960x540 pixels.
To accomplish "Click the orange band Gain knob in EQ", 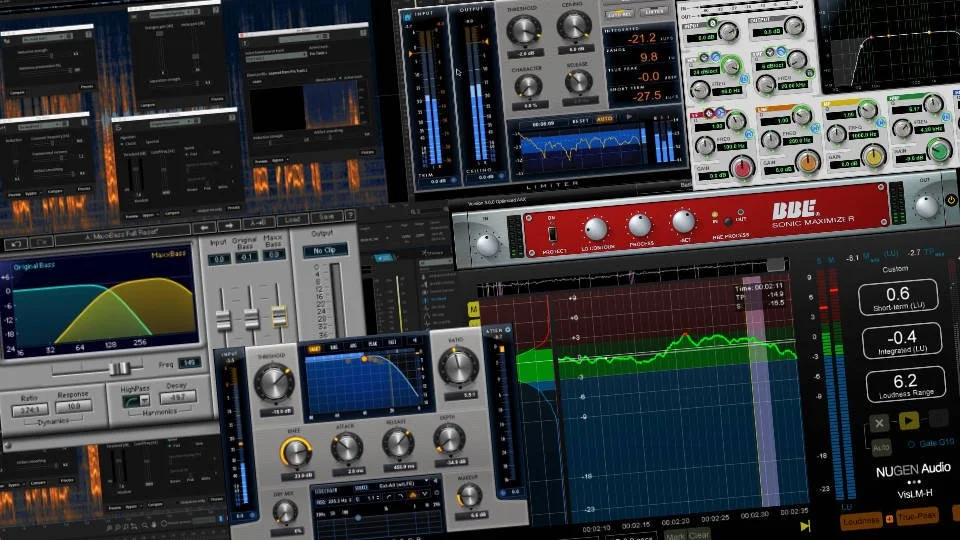I will tap(808, 163).
